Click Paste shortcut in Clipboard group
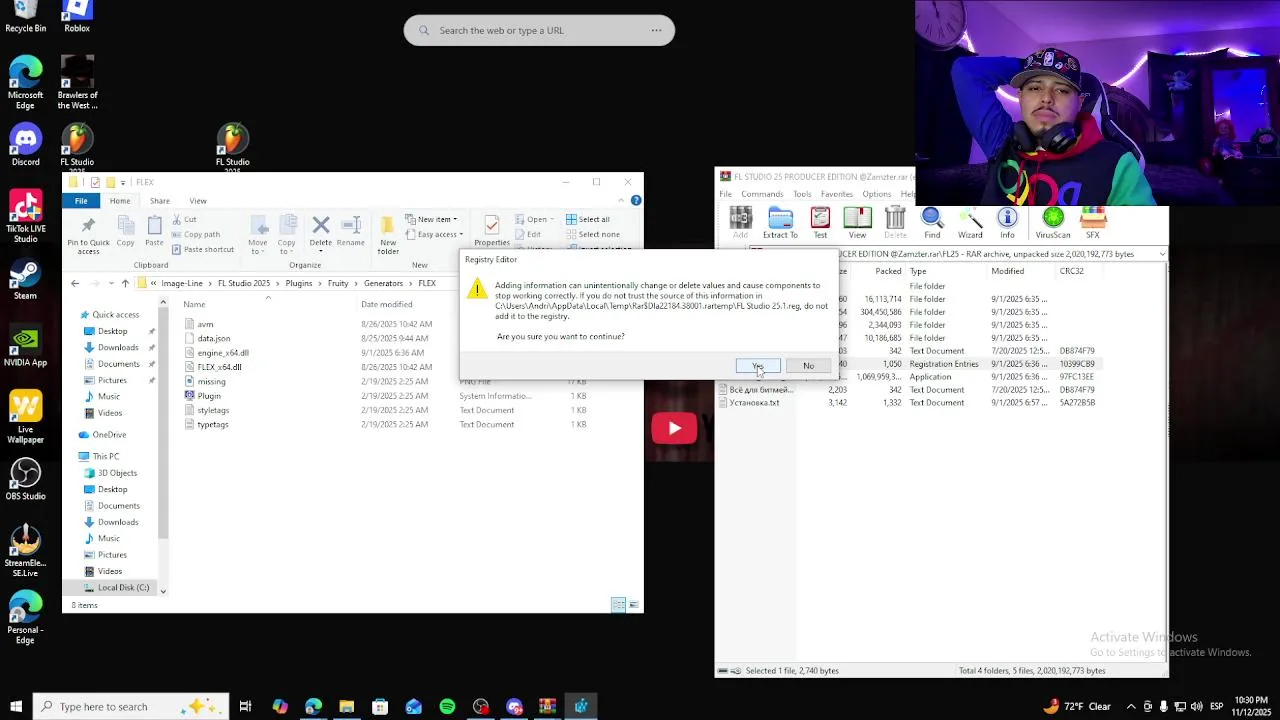Viewport: 1280px width, 720px height. [x=203, y=250]
